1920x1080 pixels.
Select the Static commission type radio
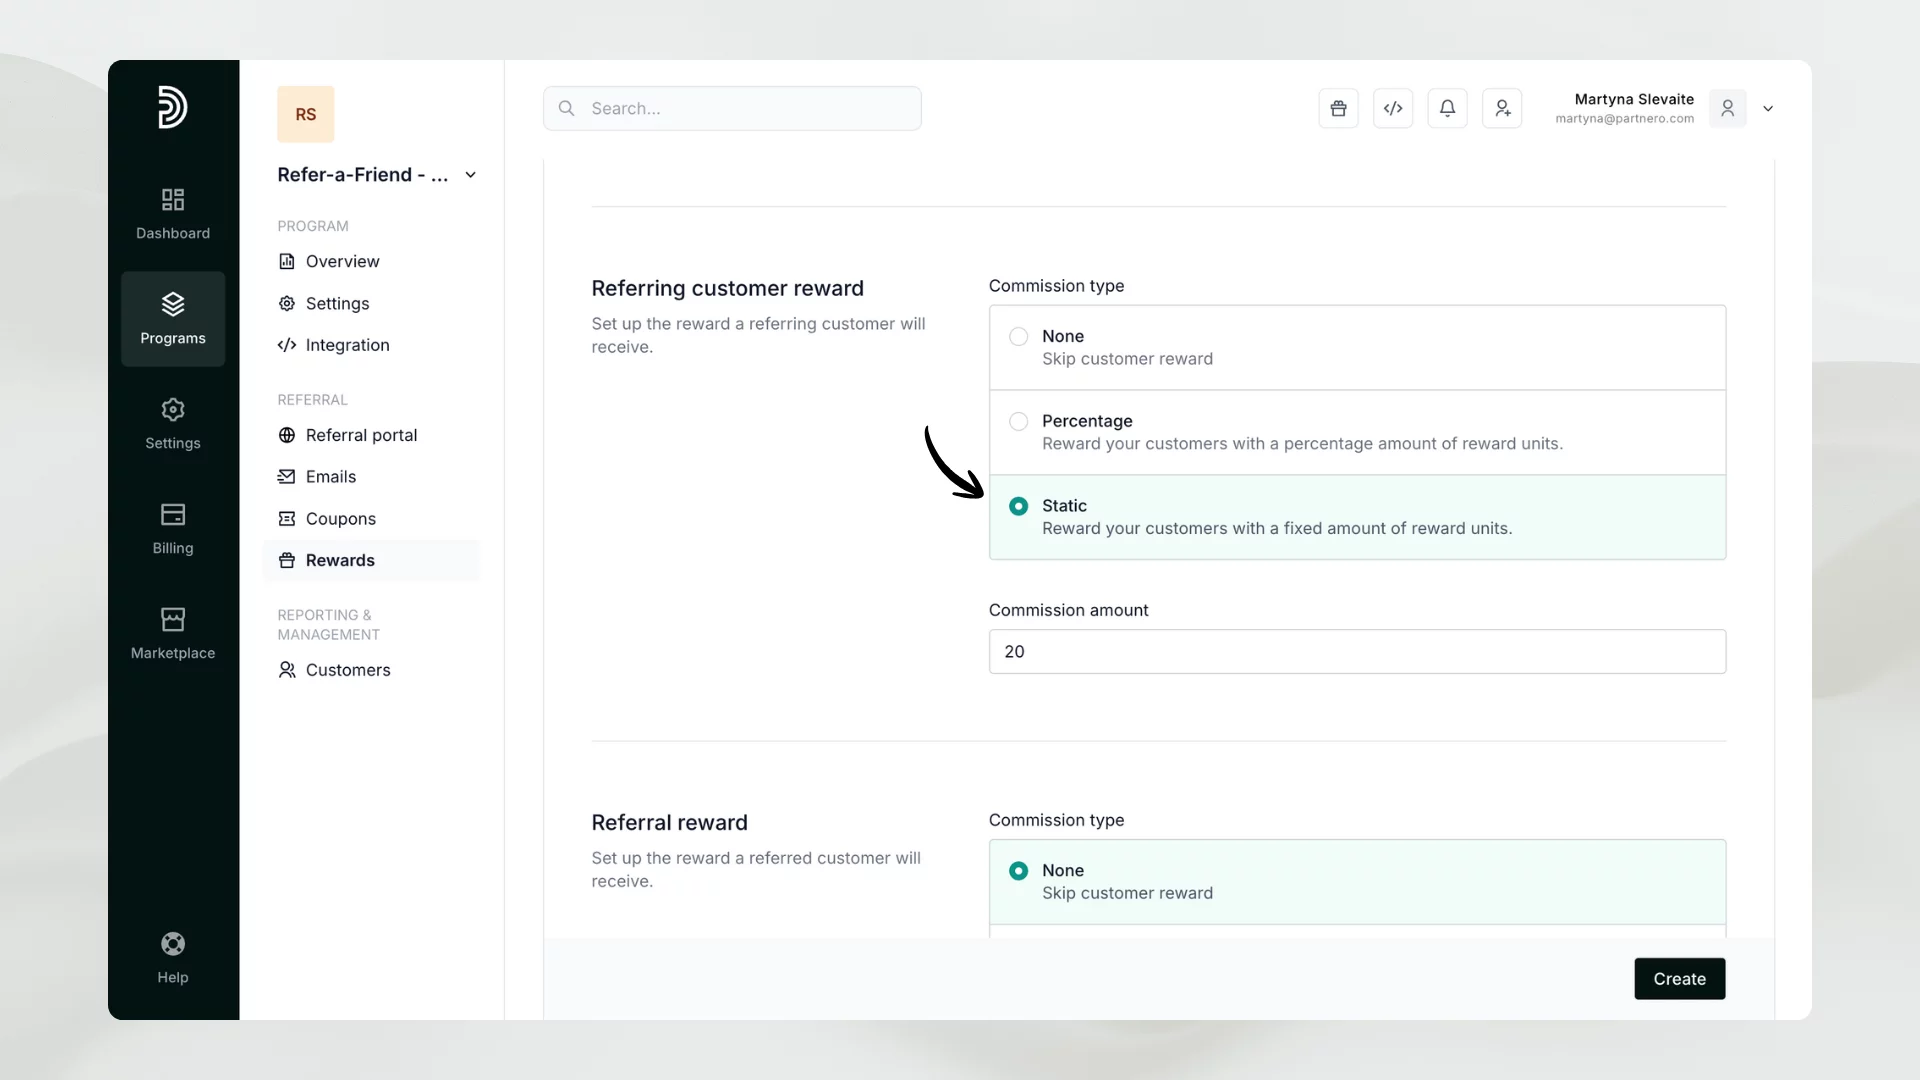click(x=1018, y=507)
